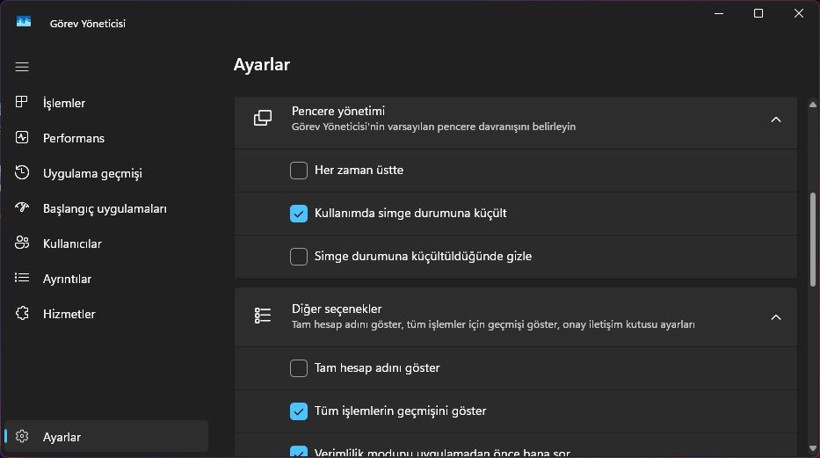Open Başlangıç uygulamaları page

pos(107,208)
